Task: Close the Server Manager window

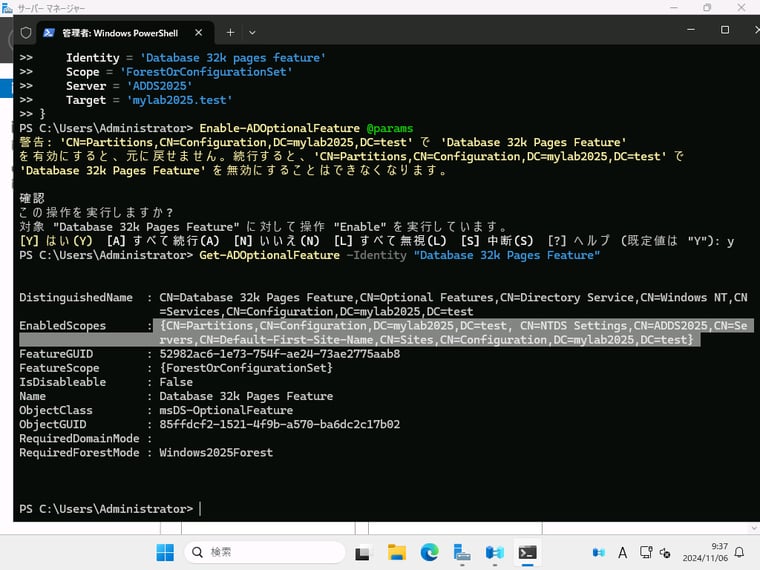Action: click(x=742, y=7)
